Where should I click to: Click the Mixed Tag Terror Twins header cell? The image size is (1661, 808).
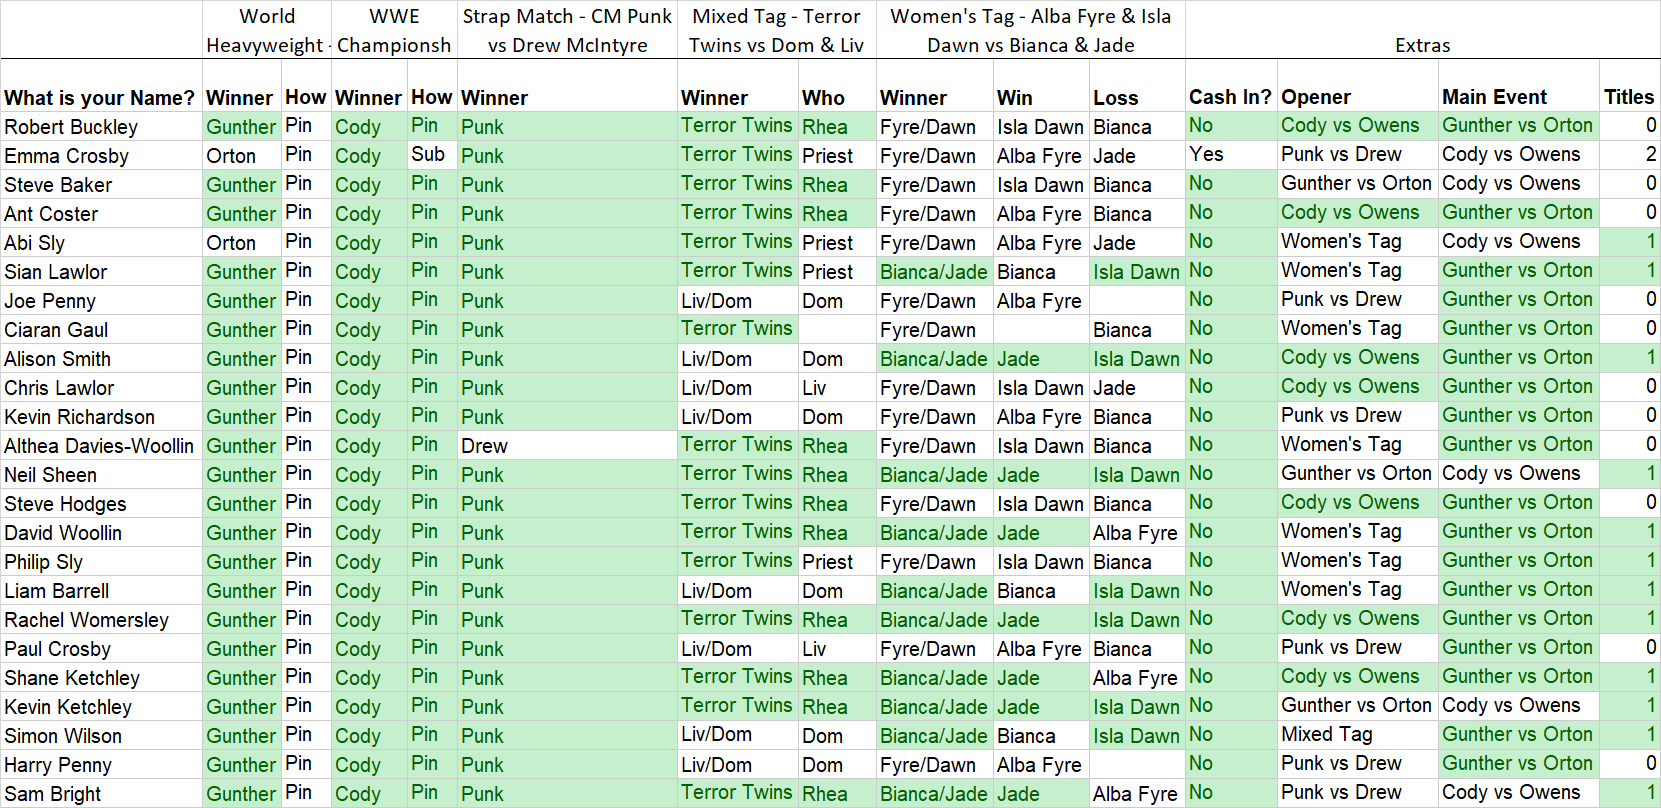click(776, 30)
